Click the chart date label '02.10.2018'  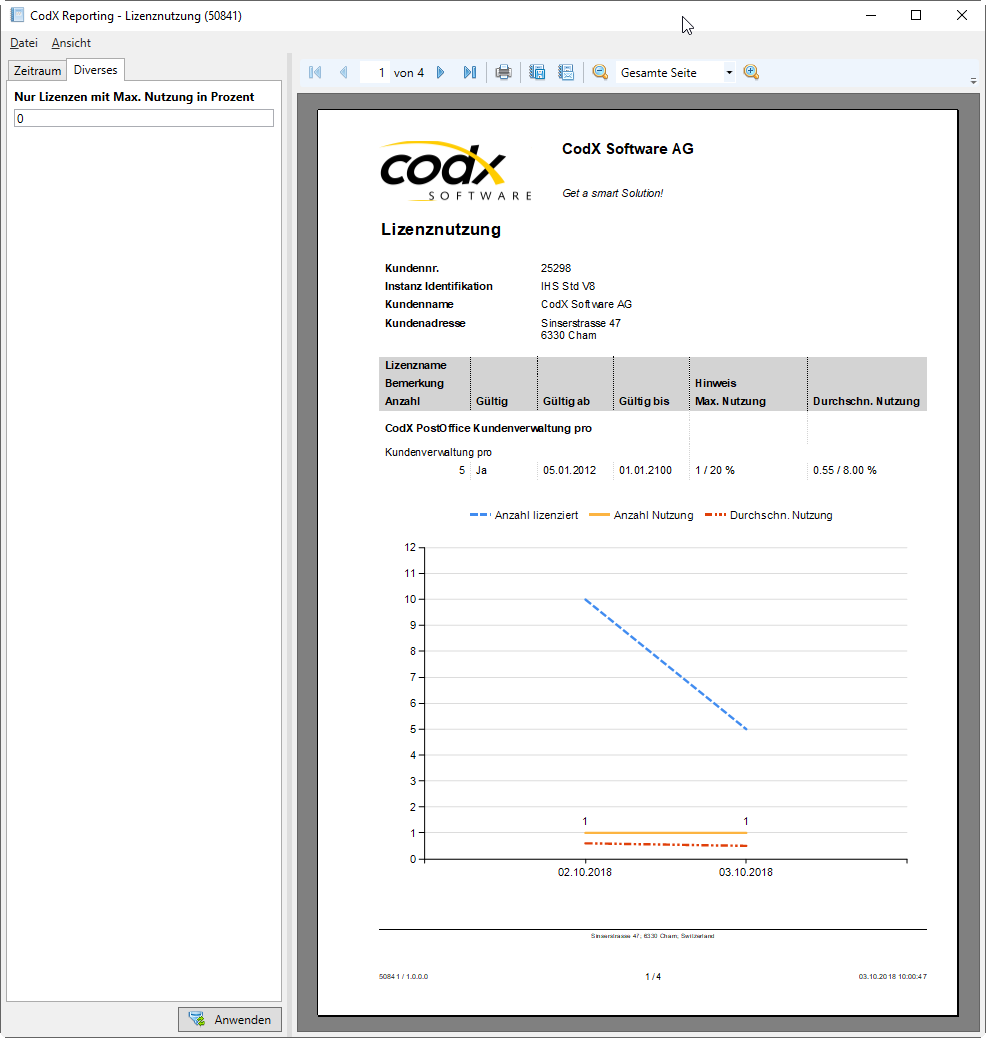(x=585, y=872)
